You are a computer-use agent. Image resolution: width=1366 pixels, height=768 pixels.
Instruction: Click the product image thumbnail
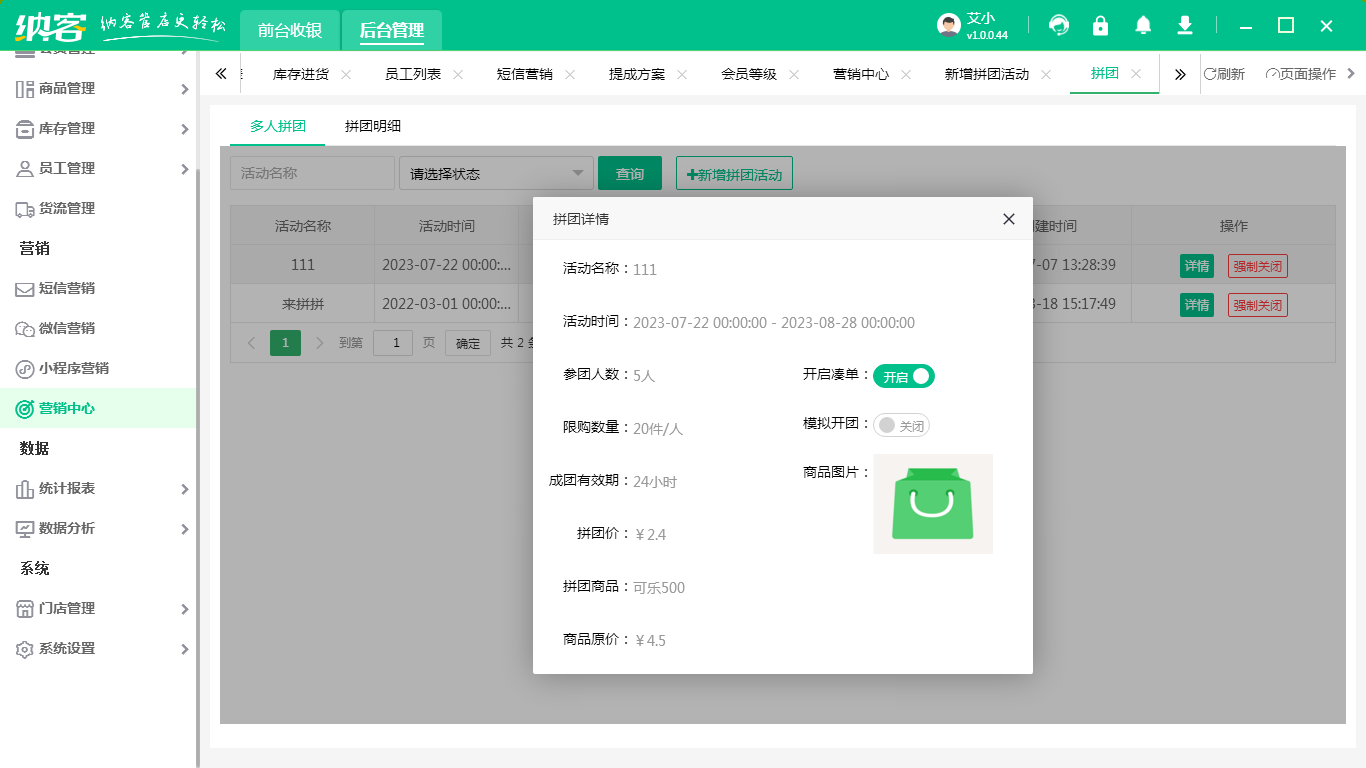pos(932,504)
